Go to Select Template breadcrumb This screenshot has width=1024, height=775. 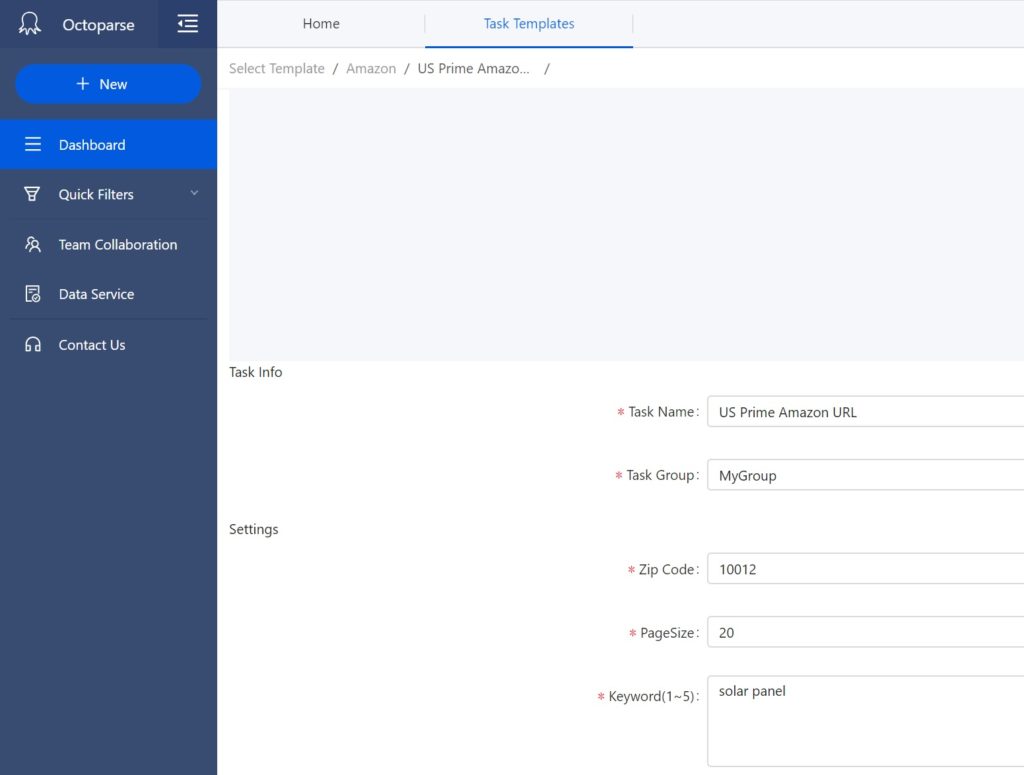coord(277,69)
